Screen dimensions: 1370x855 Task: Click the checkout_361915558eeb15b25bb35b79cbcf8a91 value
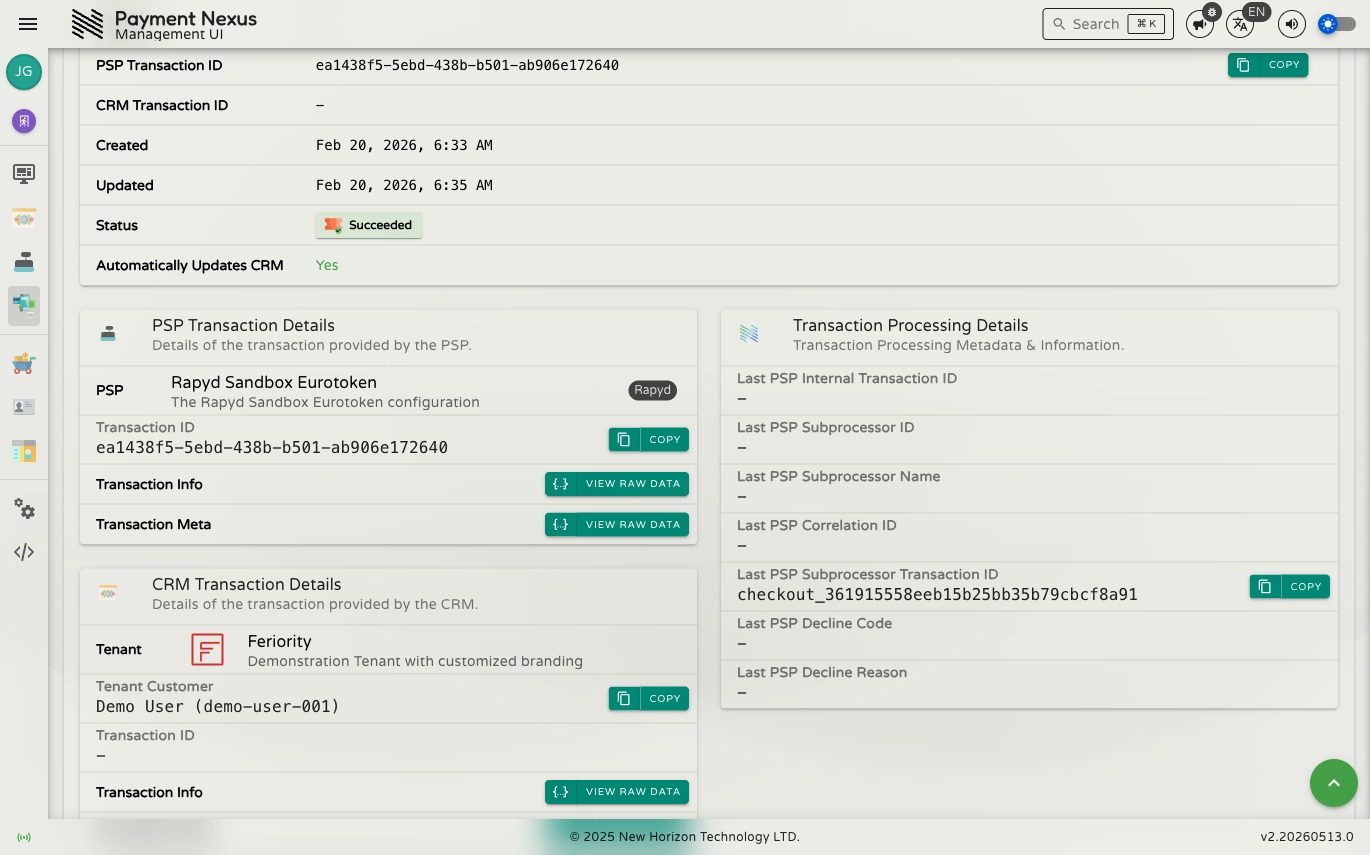coord(937,594)
